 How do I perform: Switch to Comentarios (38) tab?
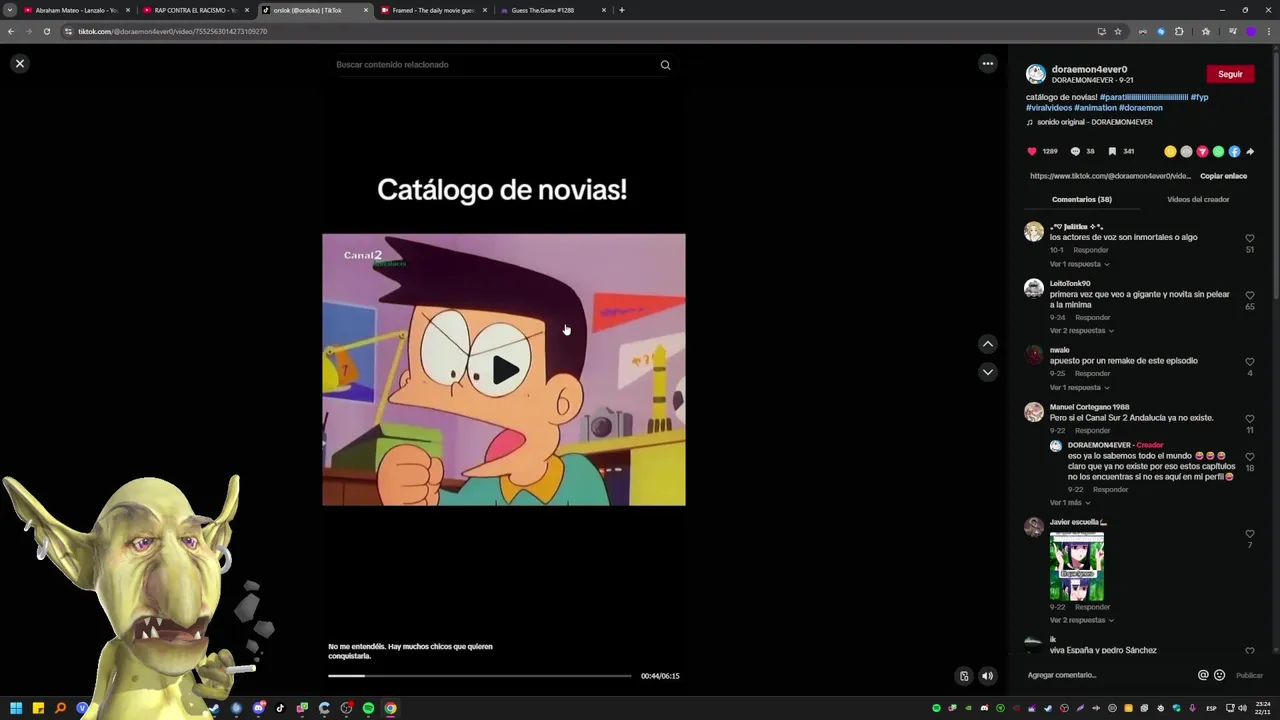click(1081, 199)
